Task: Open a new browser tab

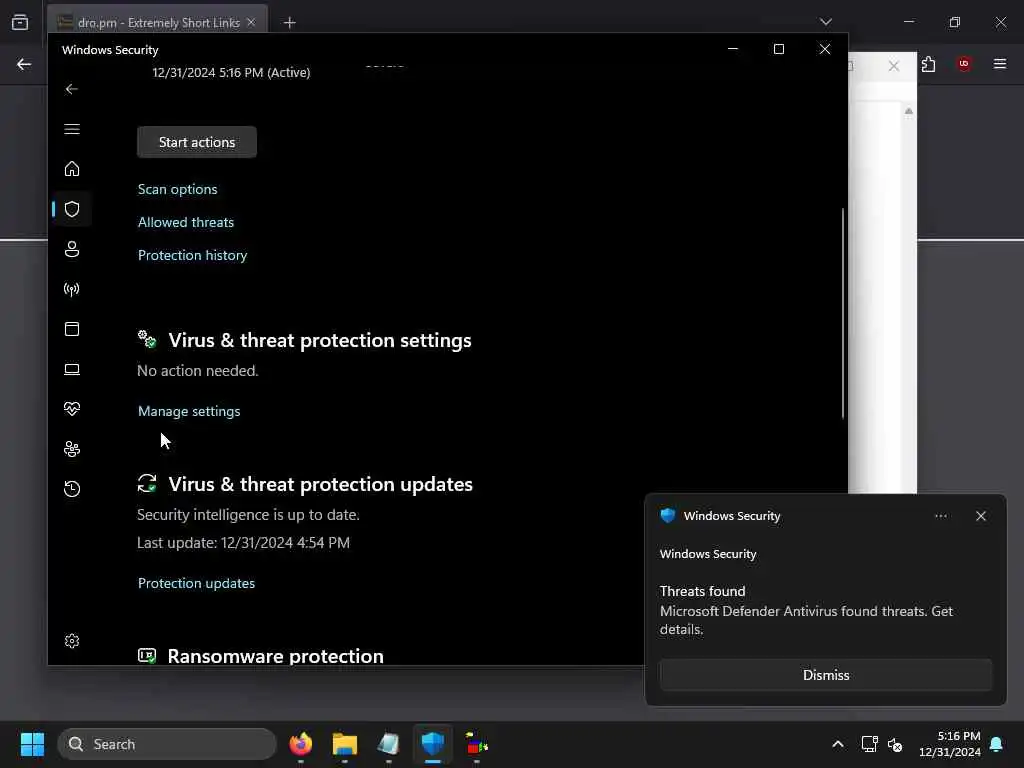Action: (289, 23)
